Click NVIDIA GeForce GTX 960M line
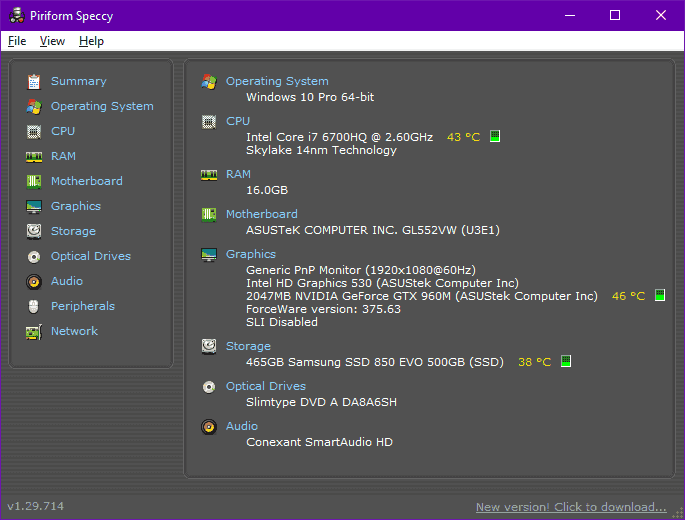685x520 pixels. pyautogui.click(x=422, y=296)
